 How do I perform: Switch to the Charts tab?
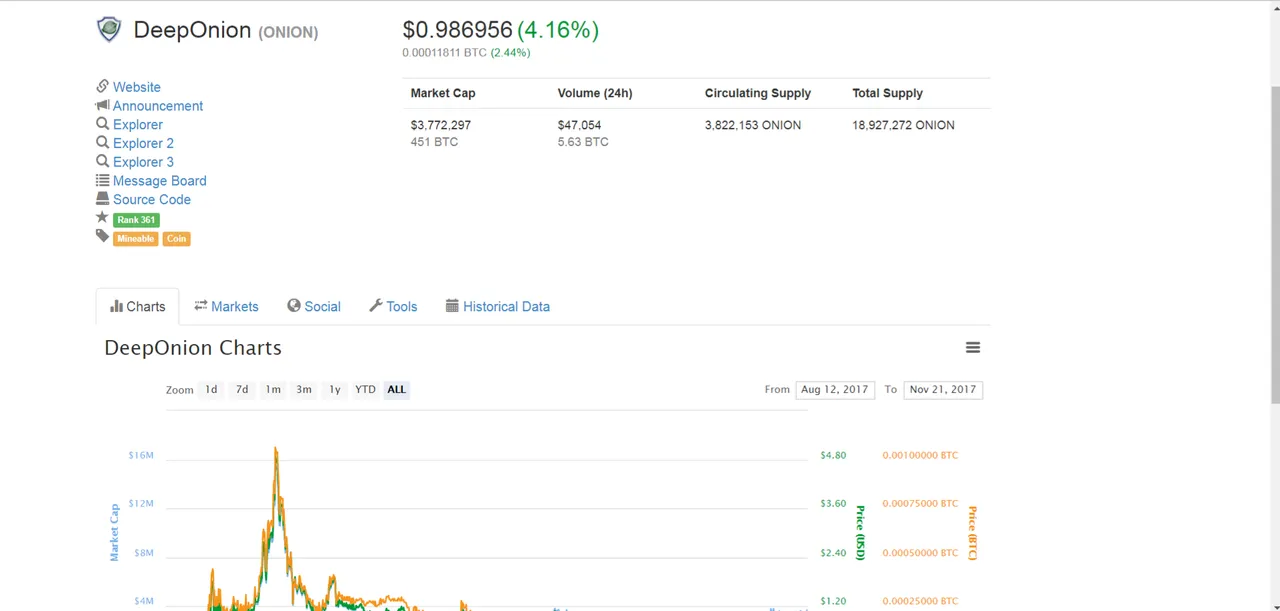click(x=138, y=307)
